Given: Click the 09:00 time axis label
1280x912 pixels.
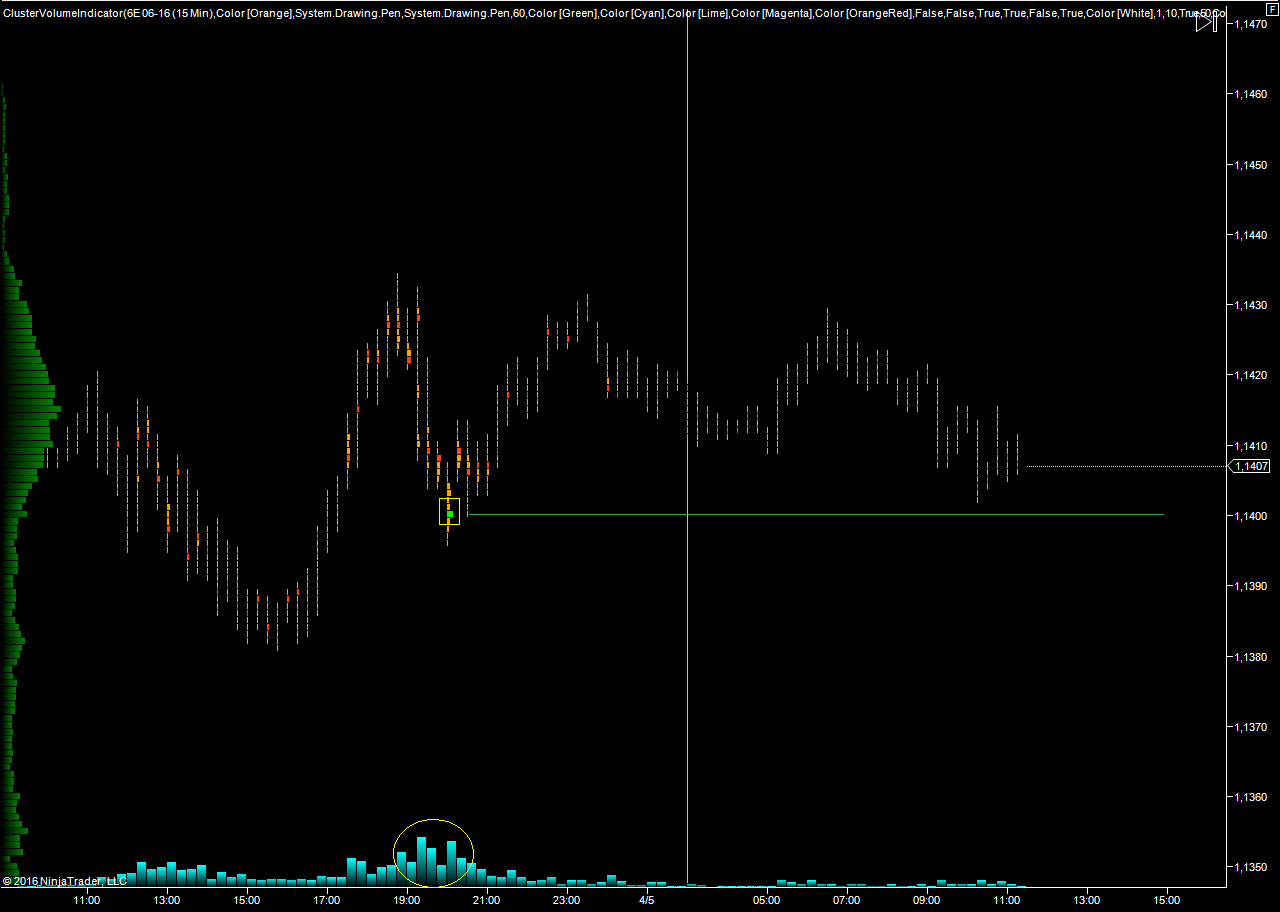Looking at the screenshot, I should (x=927, y=900).
